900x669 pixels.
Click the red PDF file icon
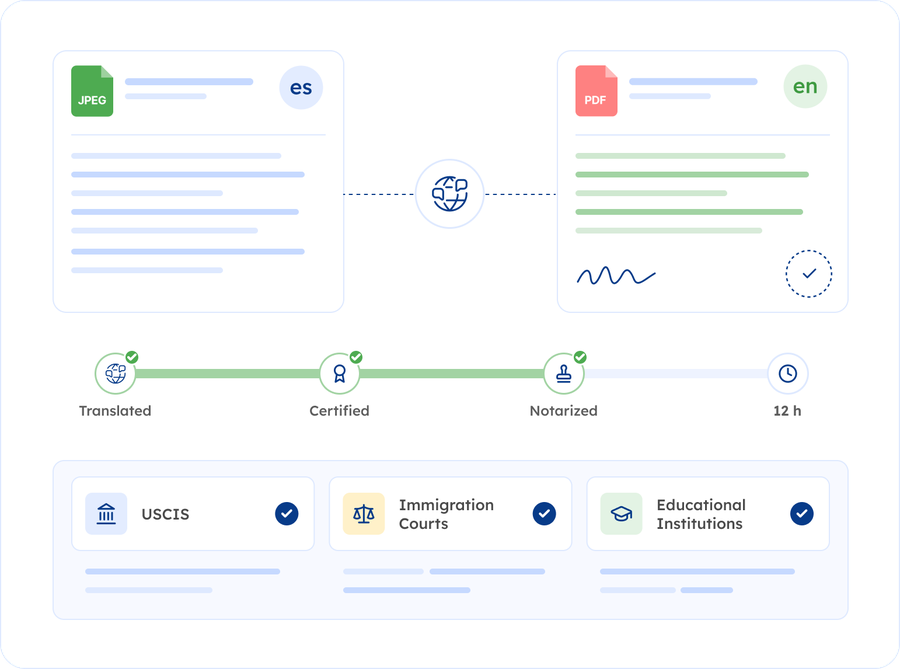click(596, 91)
